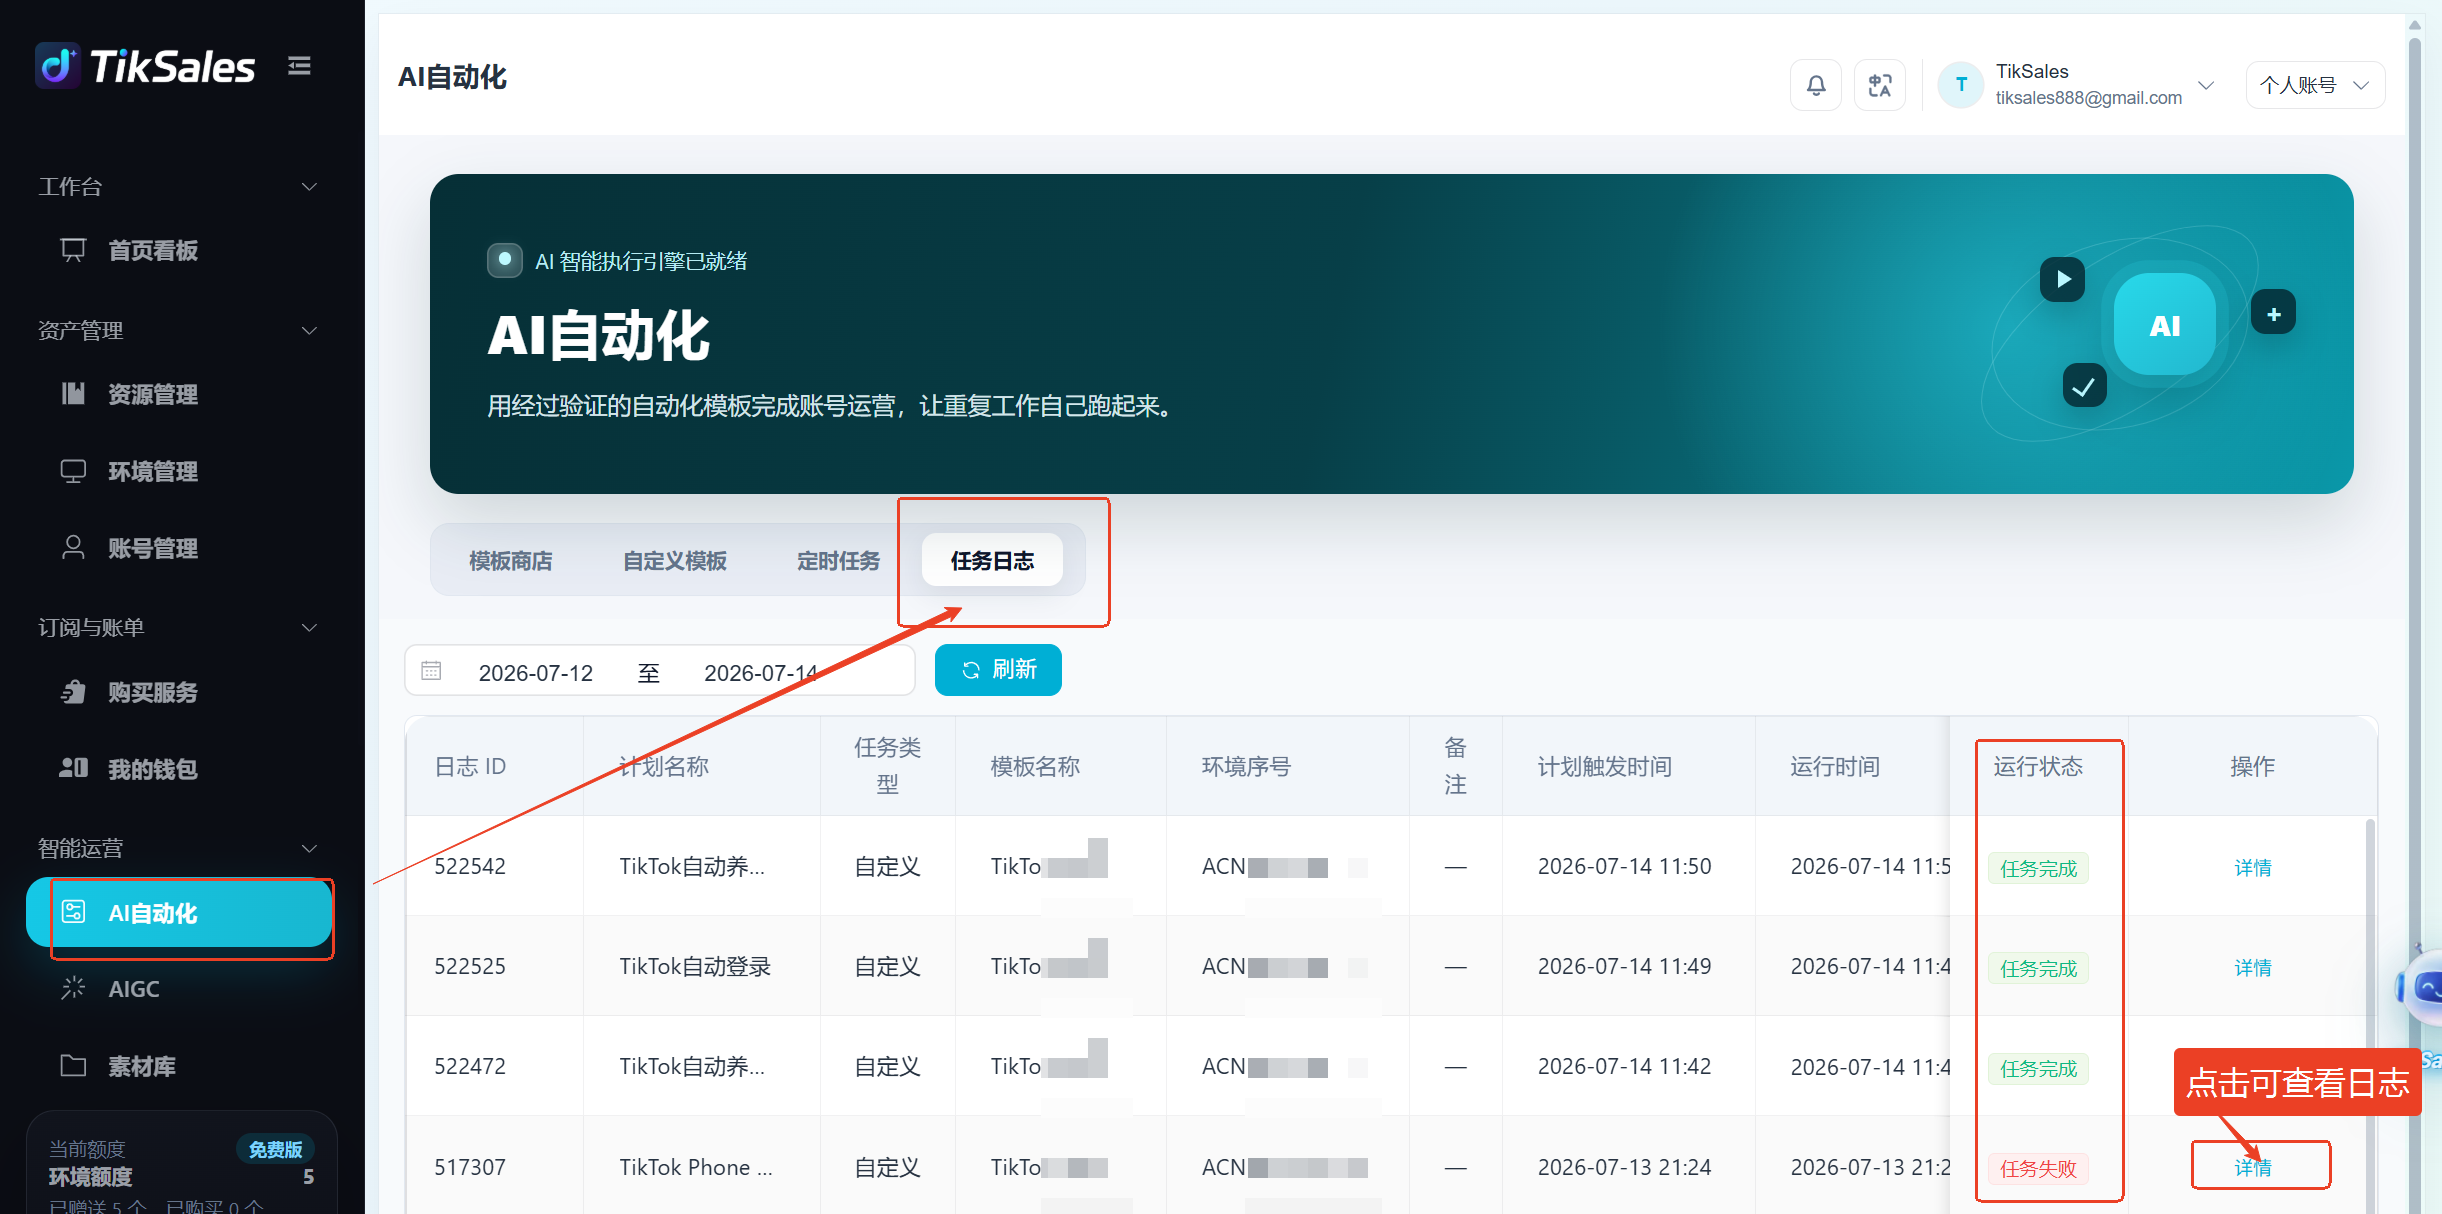Open the 个人账号 dropdown
The height and width of the screenshot is (1214, 2442).
tap(2315, 85)
